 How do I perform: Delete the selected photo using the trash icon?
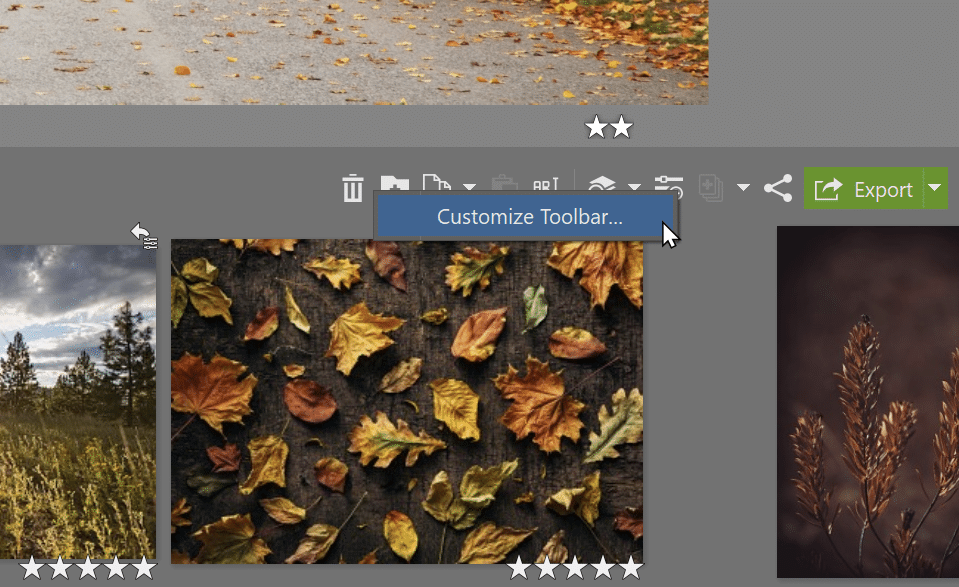tap(352, 187)
